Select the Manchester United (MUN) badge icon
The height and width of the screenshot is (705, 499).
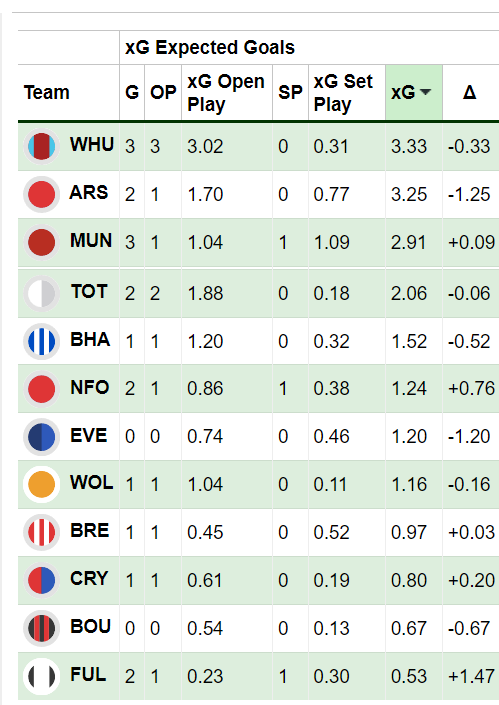click(x=41, y=242)
